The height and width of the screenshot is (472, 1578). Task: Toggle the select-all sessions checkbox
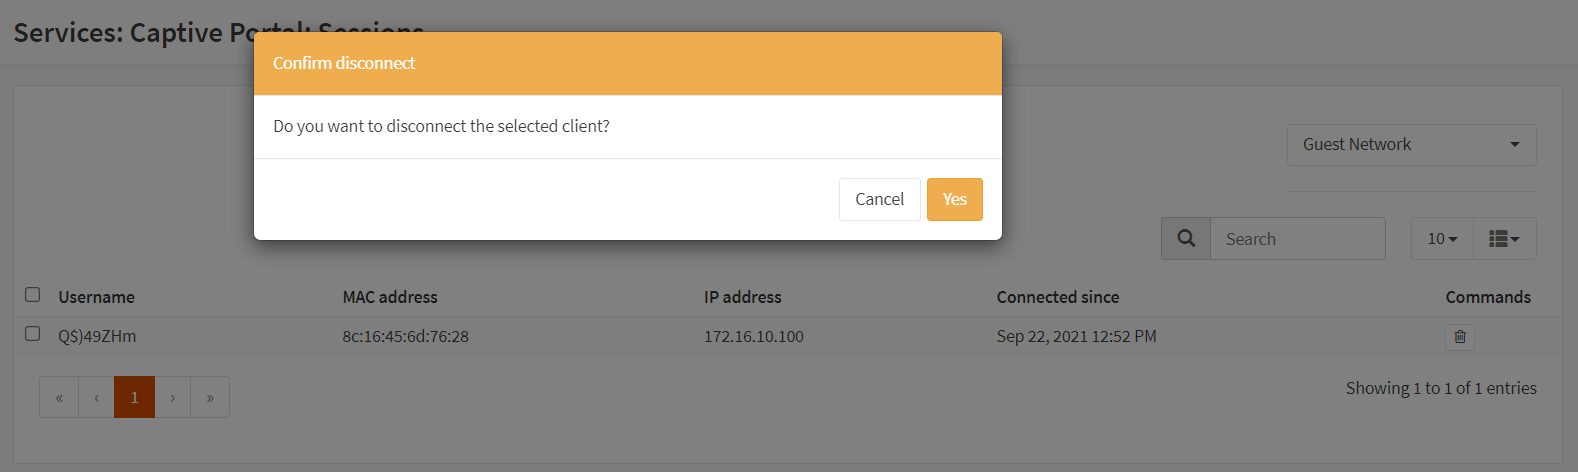(33, 295)
